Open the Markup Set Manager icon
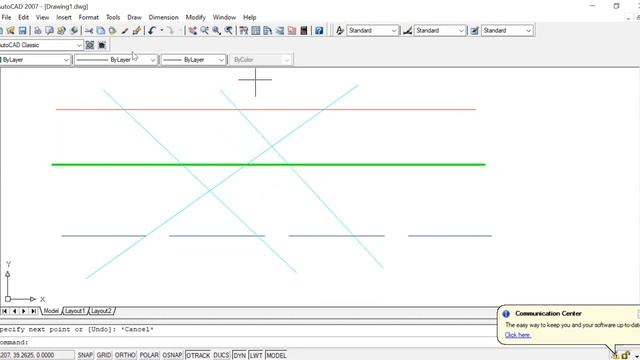The image size is (640, 360). (292, 31)
